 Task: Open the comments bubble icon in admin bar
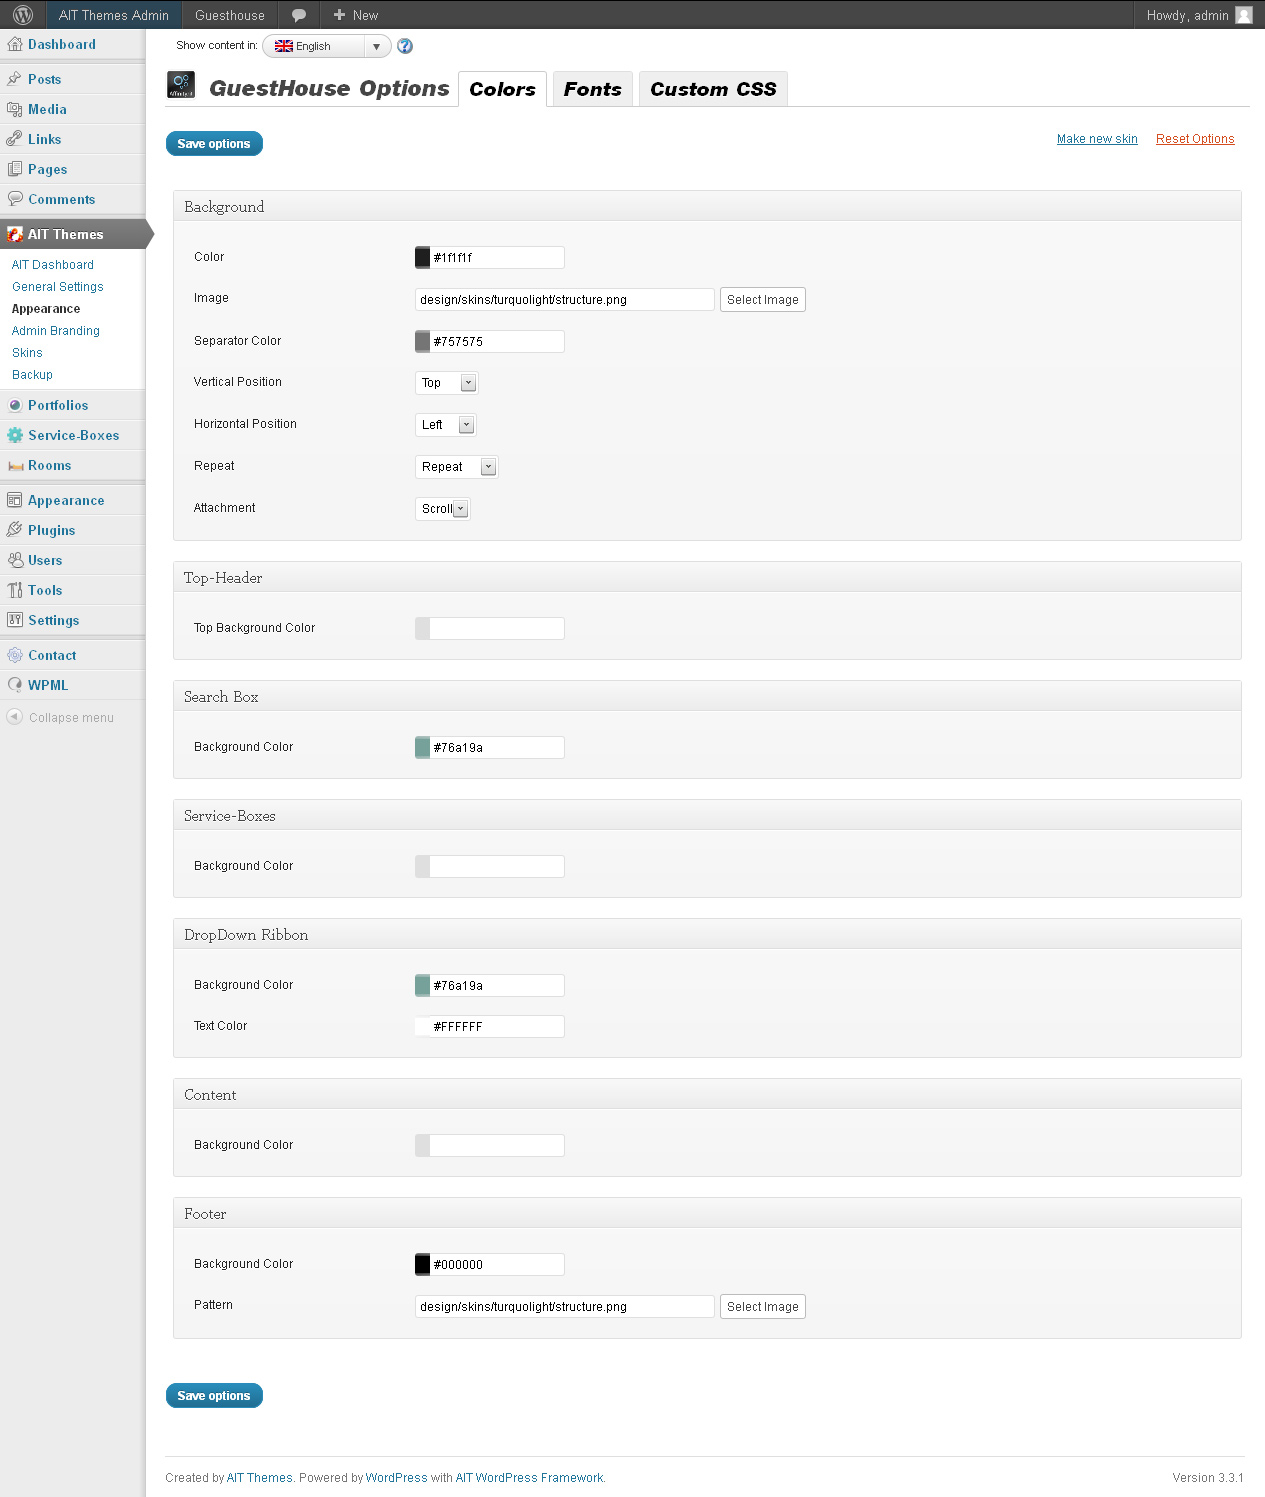click(x=298, y=15)
